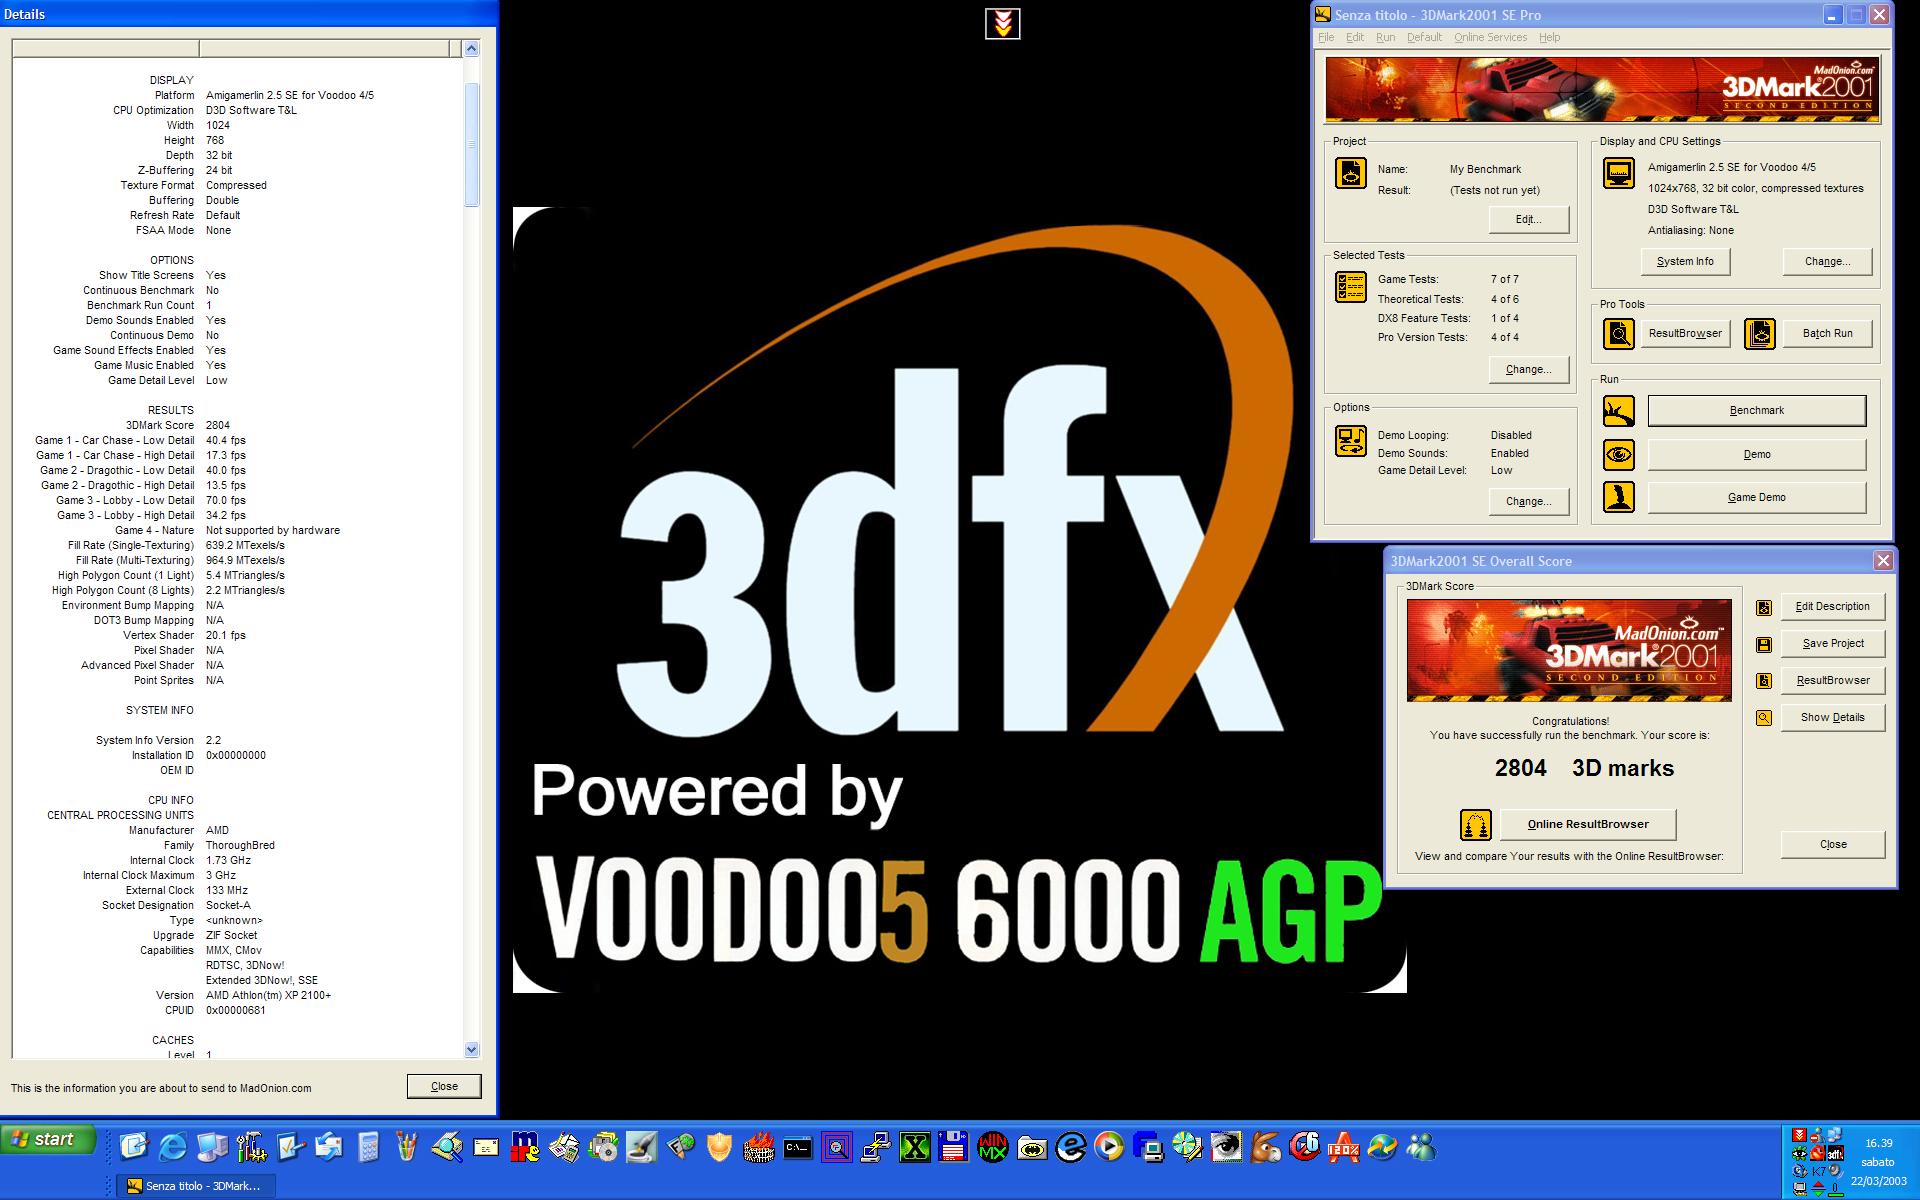Open the Windows start menu
The height and width of the screenshot is (1200, 1920).
click(x=48, y=1140)
